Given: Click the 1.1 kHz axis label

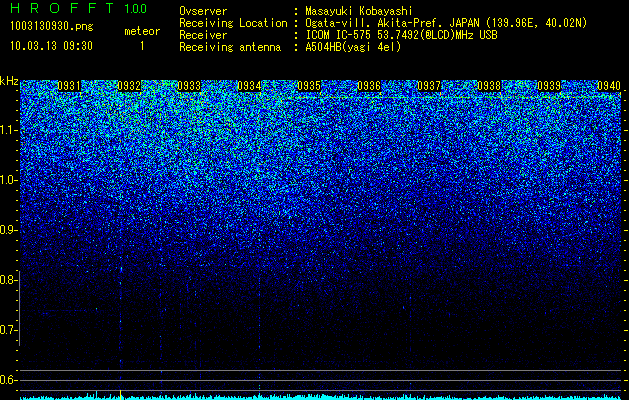Looking at the screenshot, I should 8,130.
